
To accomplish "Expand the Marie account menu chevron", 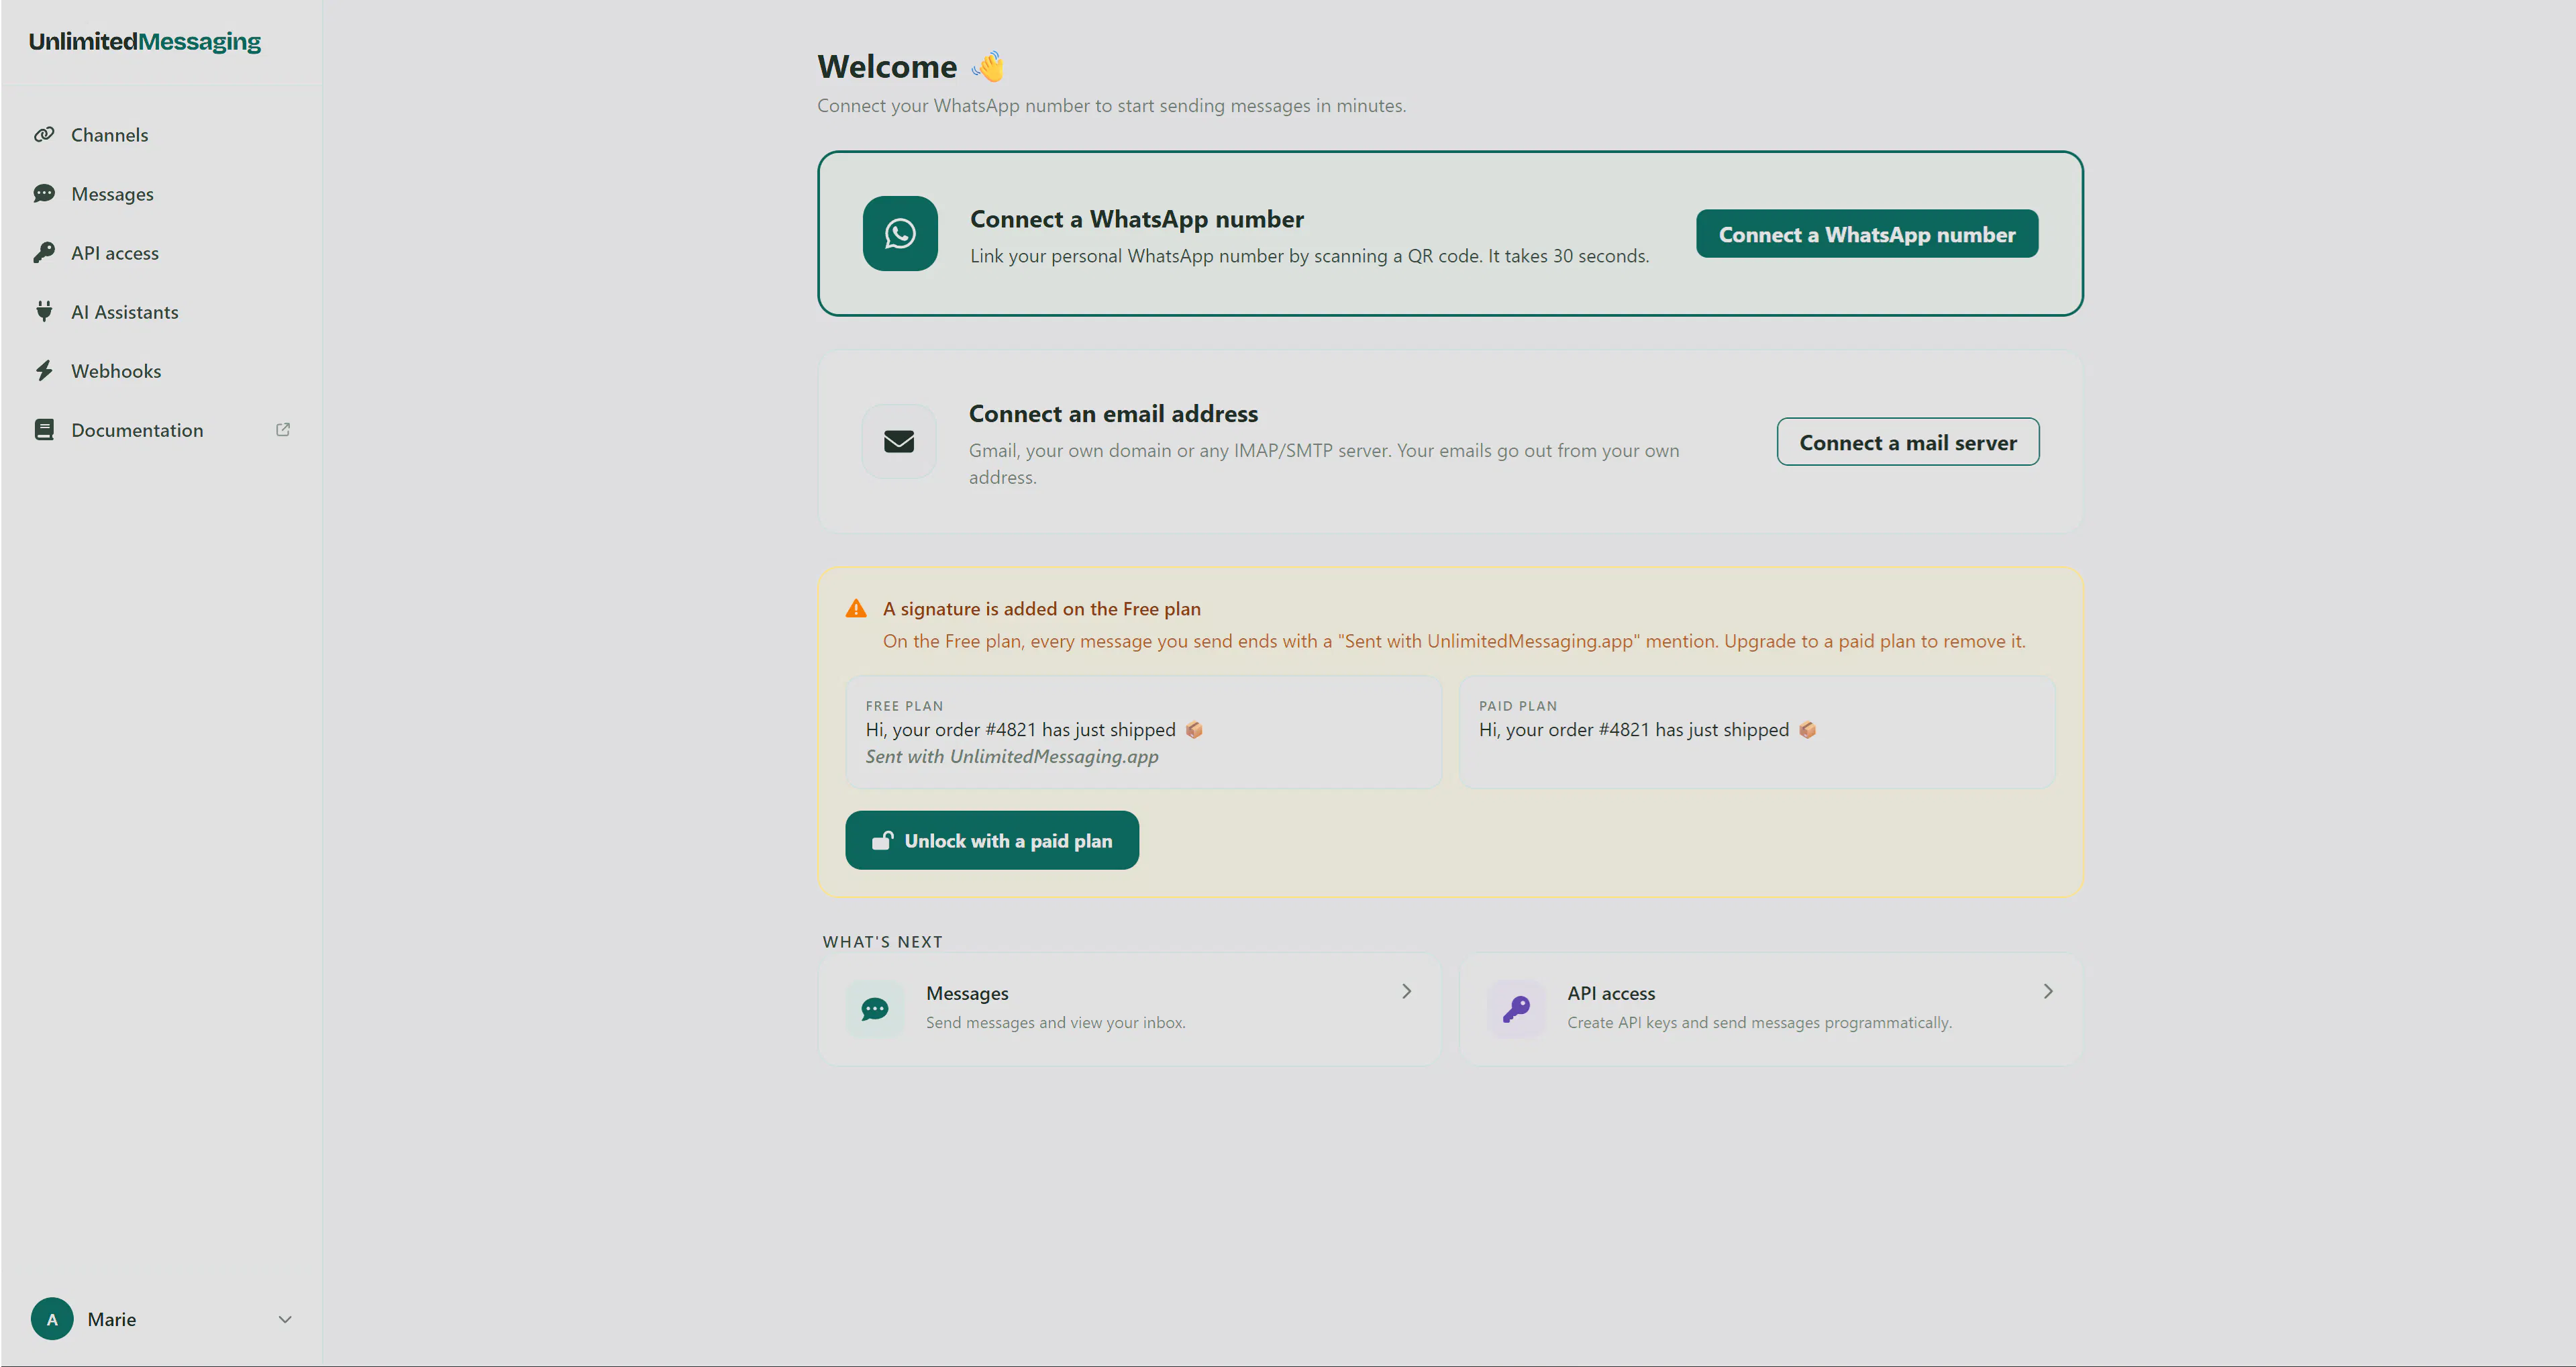I will pyautogui.click(x=285, y=1319).
